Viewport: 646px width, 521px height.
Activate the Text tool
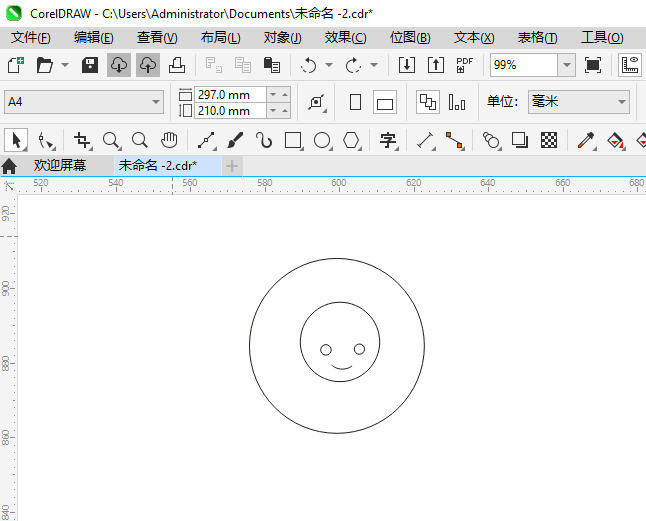click(388, 140)
